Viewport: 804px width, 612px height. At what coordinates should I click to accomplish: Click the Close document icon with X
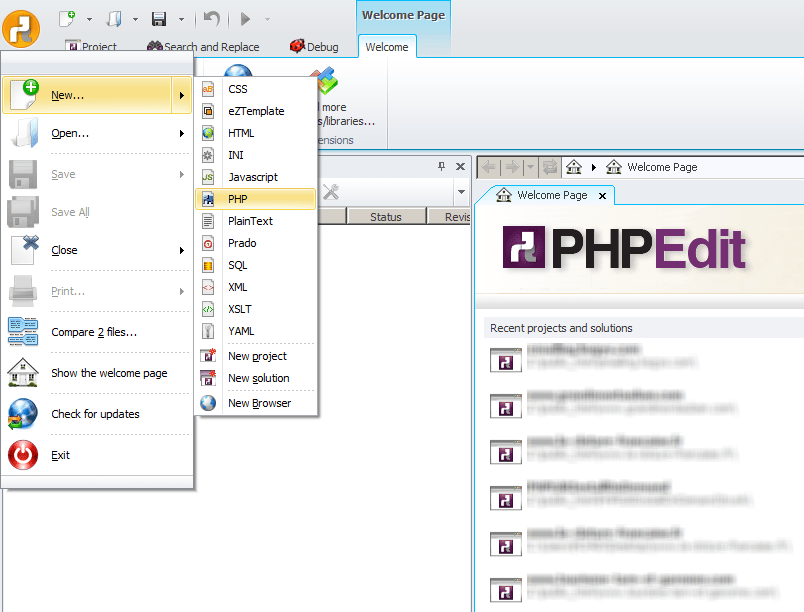pyautogui.click(x=25, y=250)
